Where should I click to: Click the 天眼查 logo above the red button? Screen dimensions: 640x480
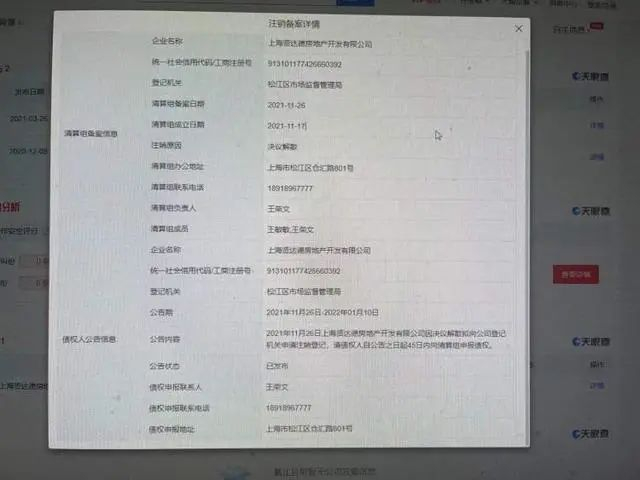coord(591,211)
